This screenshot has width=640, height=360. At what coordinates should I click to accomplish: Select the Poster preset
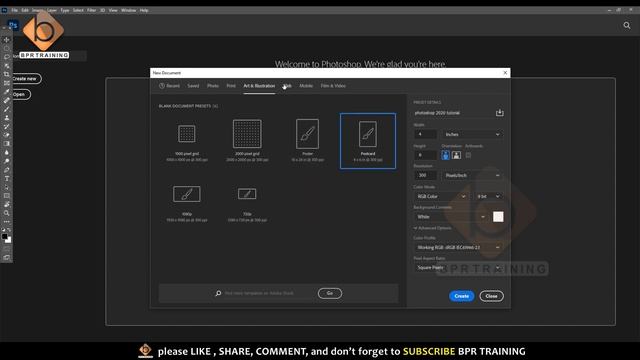point(308,141)
